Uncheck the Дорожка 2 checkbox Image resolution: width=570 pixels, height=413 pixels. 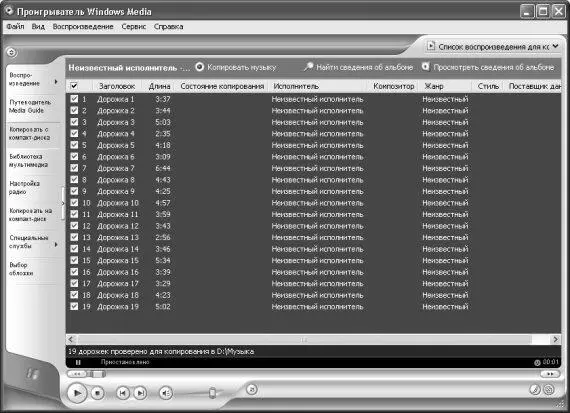click(74, 111)
